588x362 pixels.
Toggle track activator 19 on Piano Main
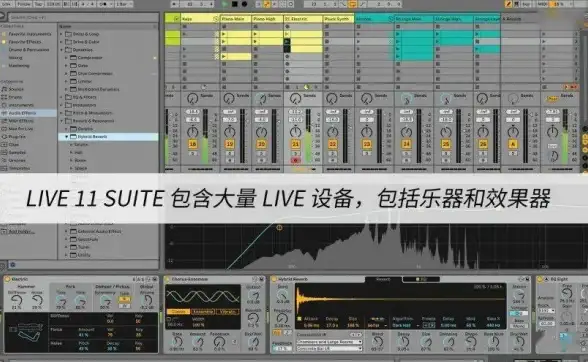[230, 144]
